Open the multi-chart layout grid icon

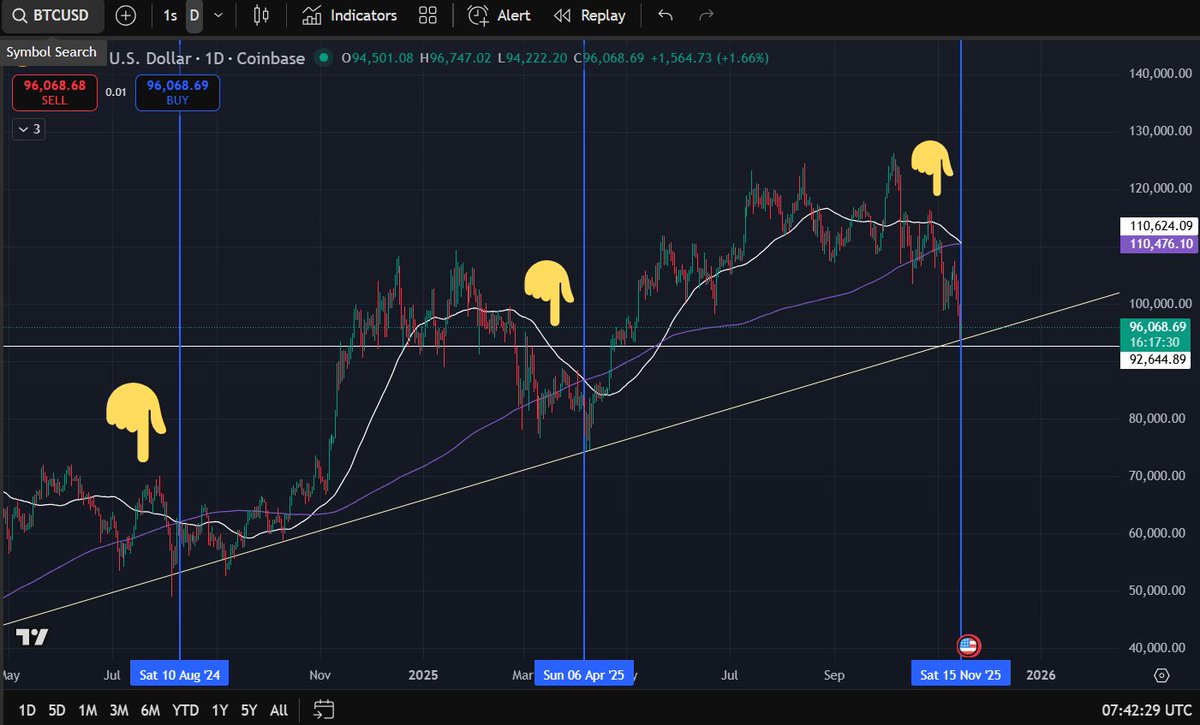(428, 15)
